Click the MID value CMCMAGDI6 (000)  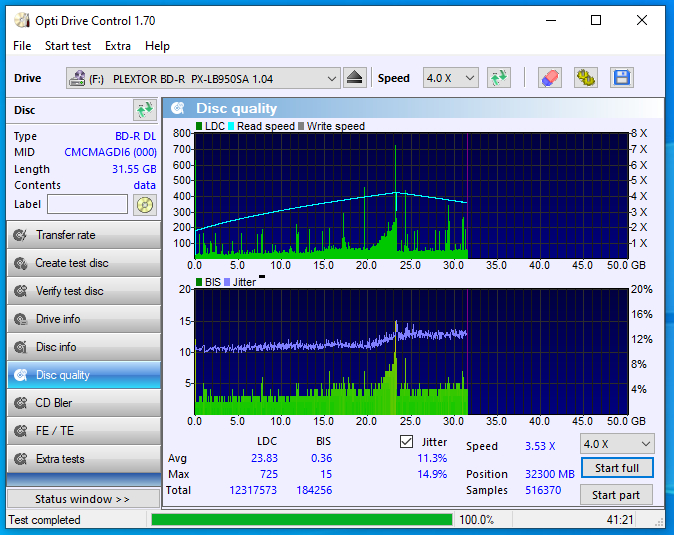[110, 152]
